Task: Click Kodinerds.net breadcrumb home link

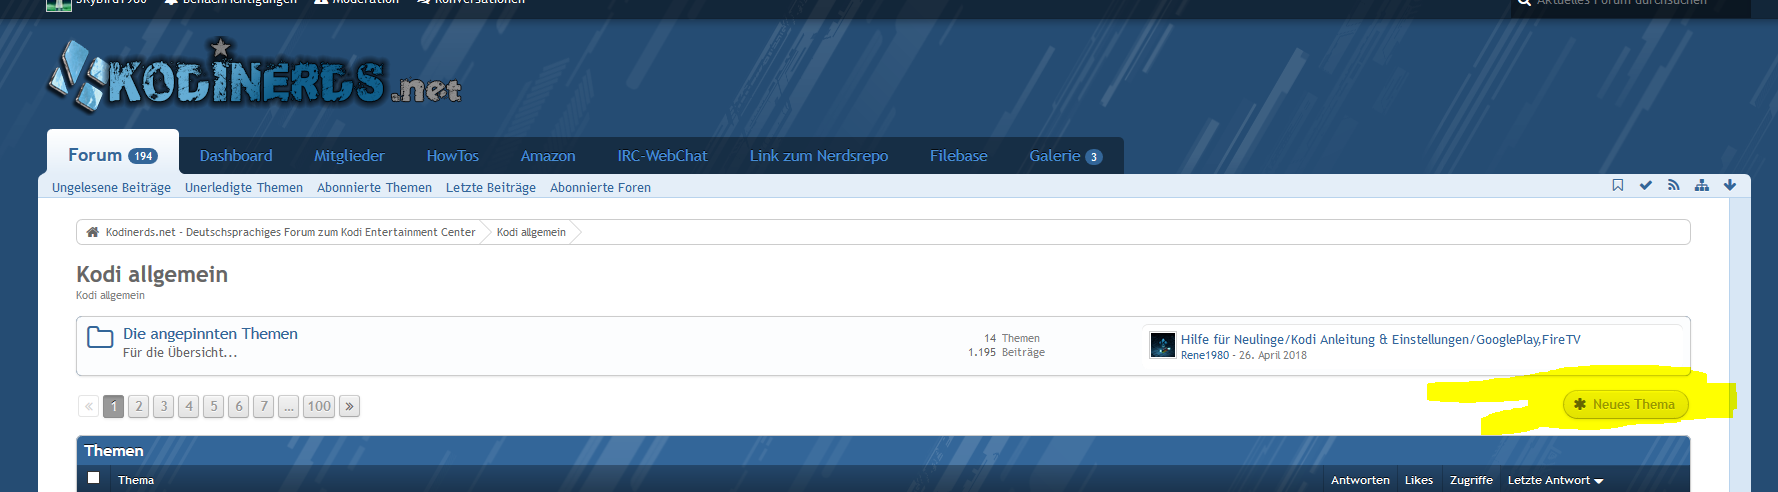Action: [x=290, y=232]
